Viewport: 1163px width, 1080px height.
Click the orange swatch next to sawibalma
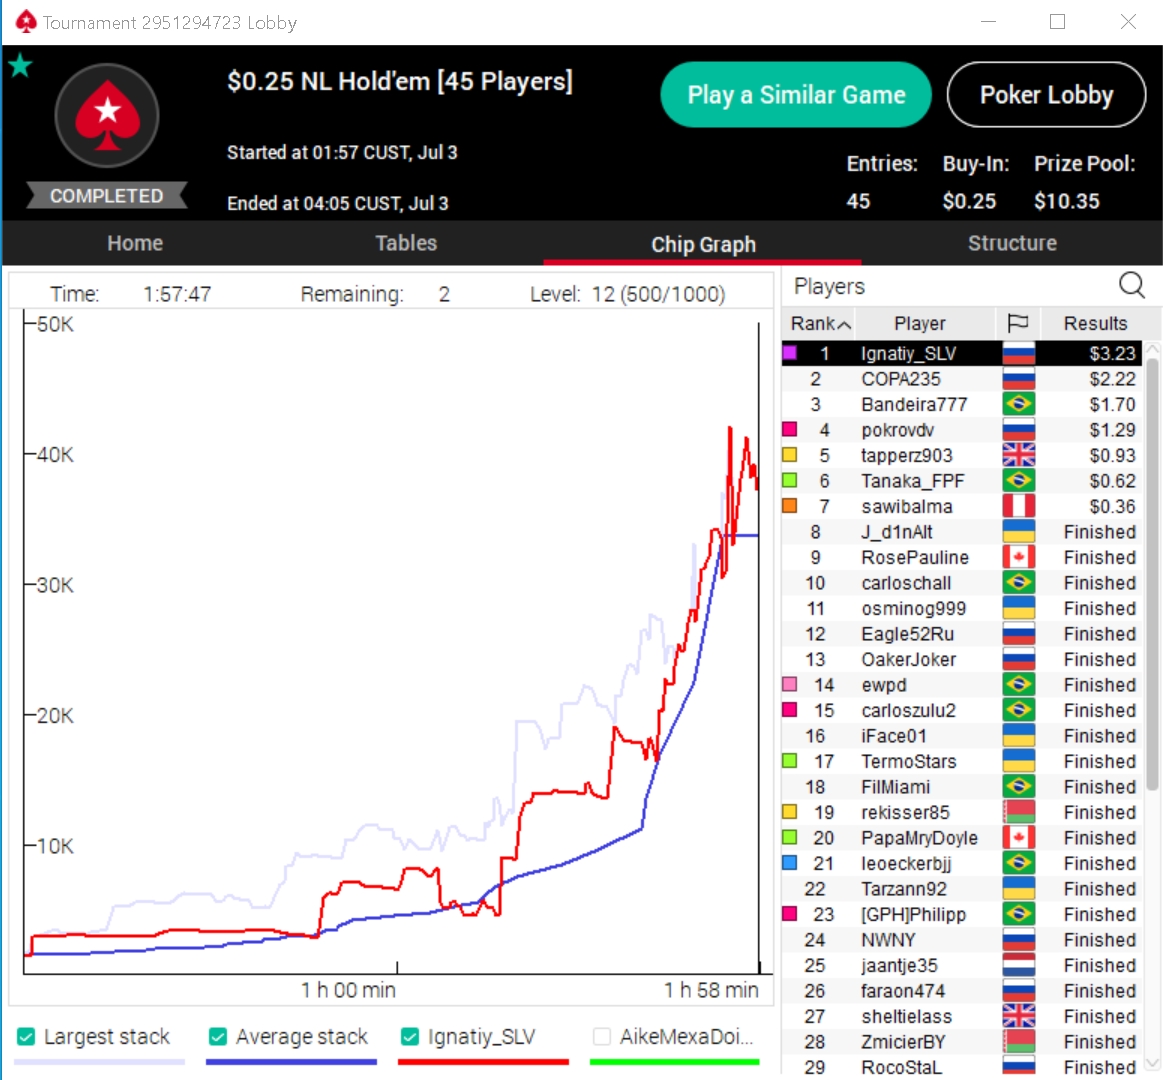789,506
